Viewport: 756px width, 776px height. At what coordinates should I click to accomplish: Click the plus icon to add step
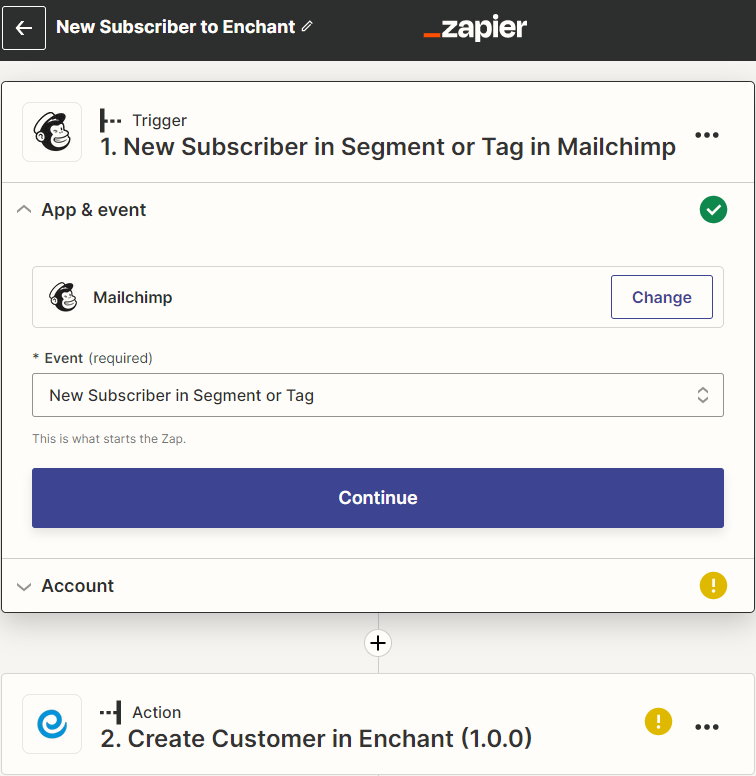pos(378,643)
